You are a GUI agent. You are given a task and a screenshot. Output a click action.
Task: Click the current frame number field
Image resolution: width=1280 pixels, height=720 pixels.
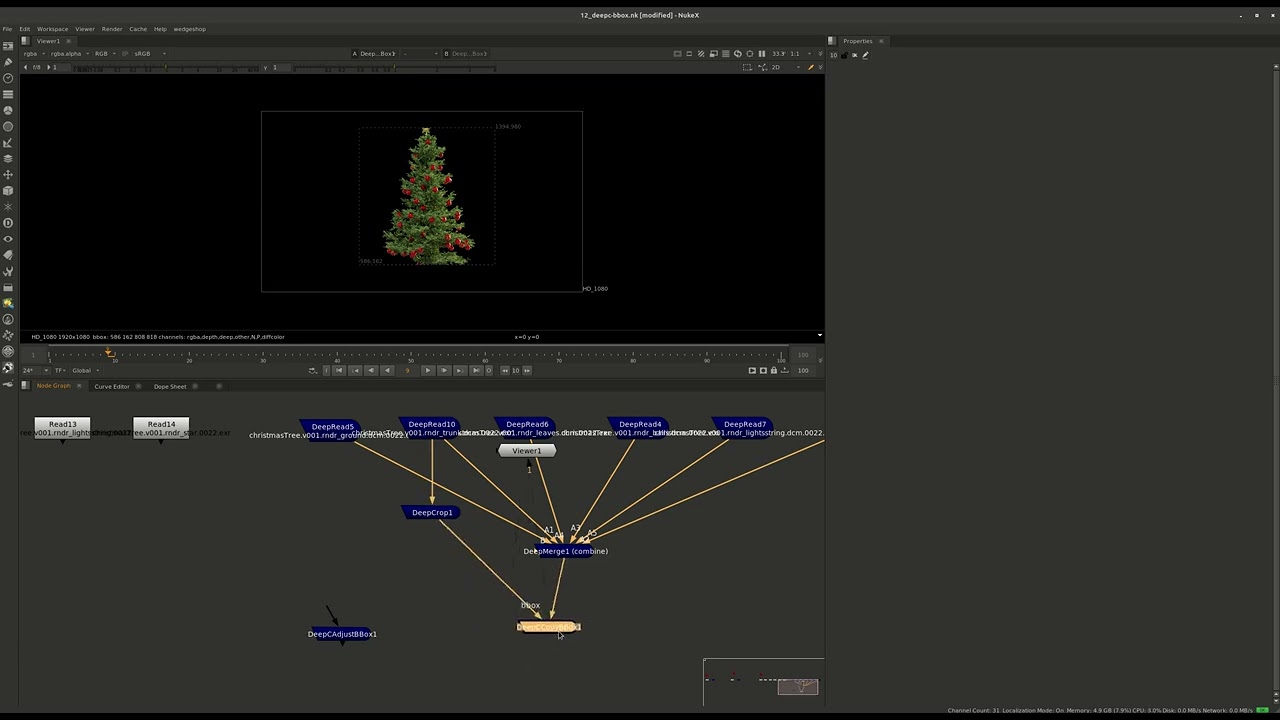pyautogui.click(x=407, y=370)
